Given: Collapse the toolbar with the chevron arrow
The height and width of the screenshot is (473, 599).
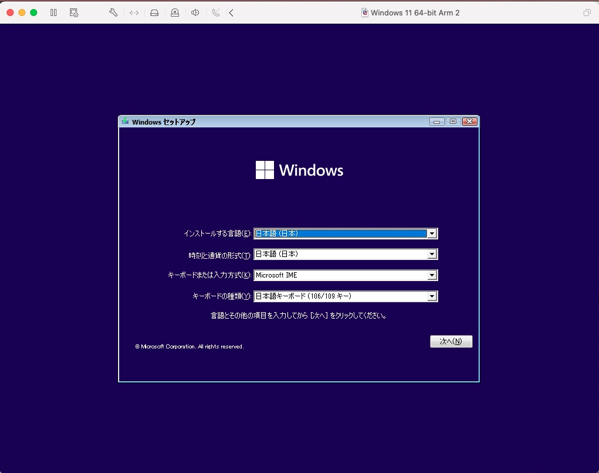Looking at the screenshot, I should (231, 13).
